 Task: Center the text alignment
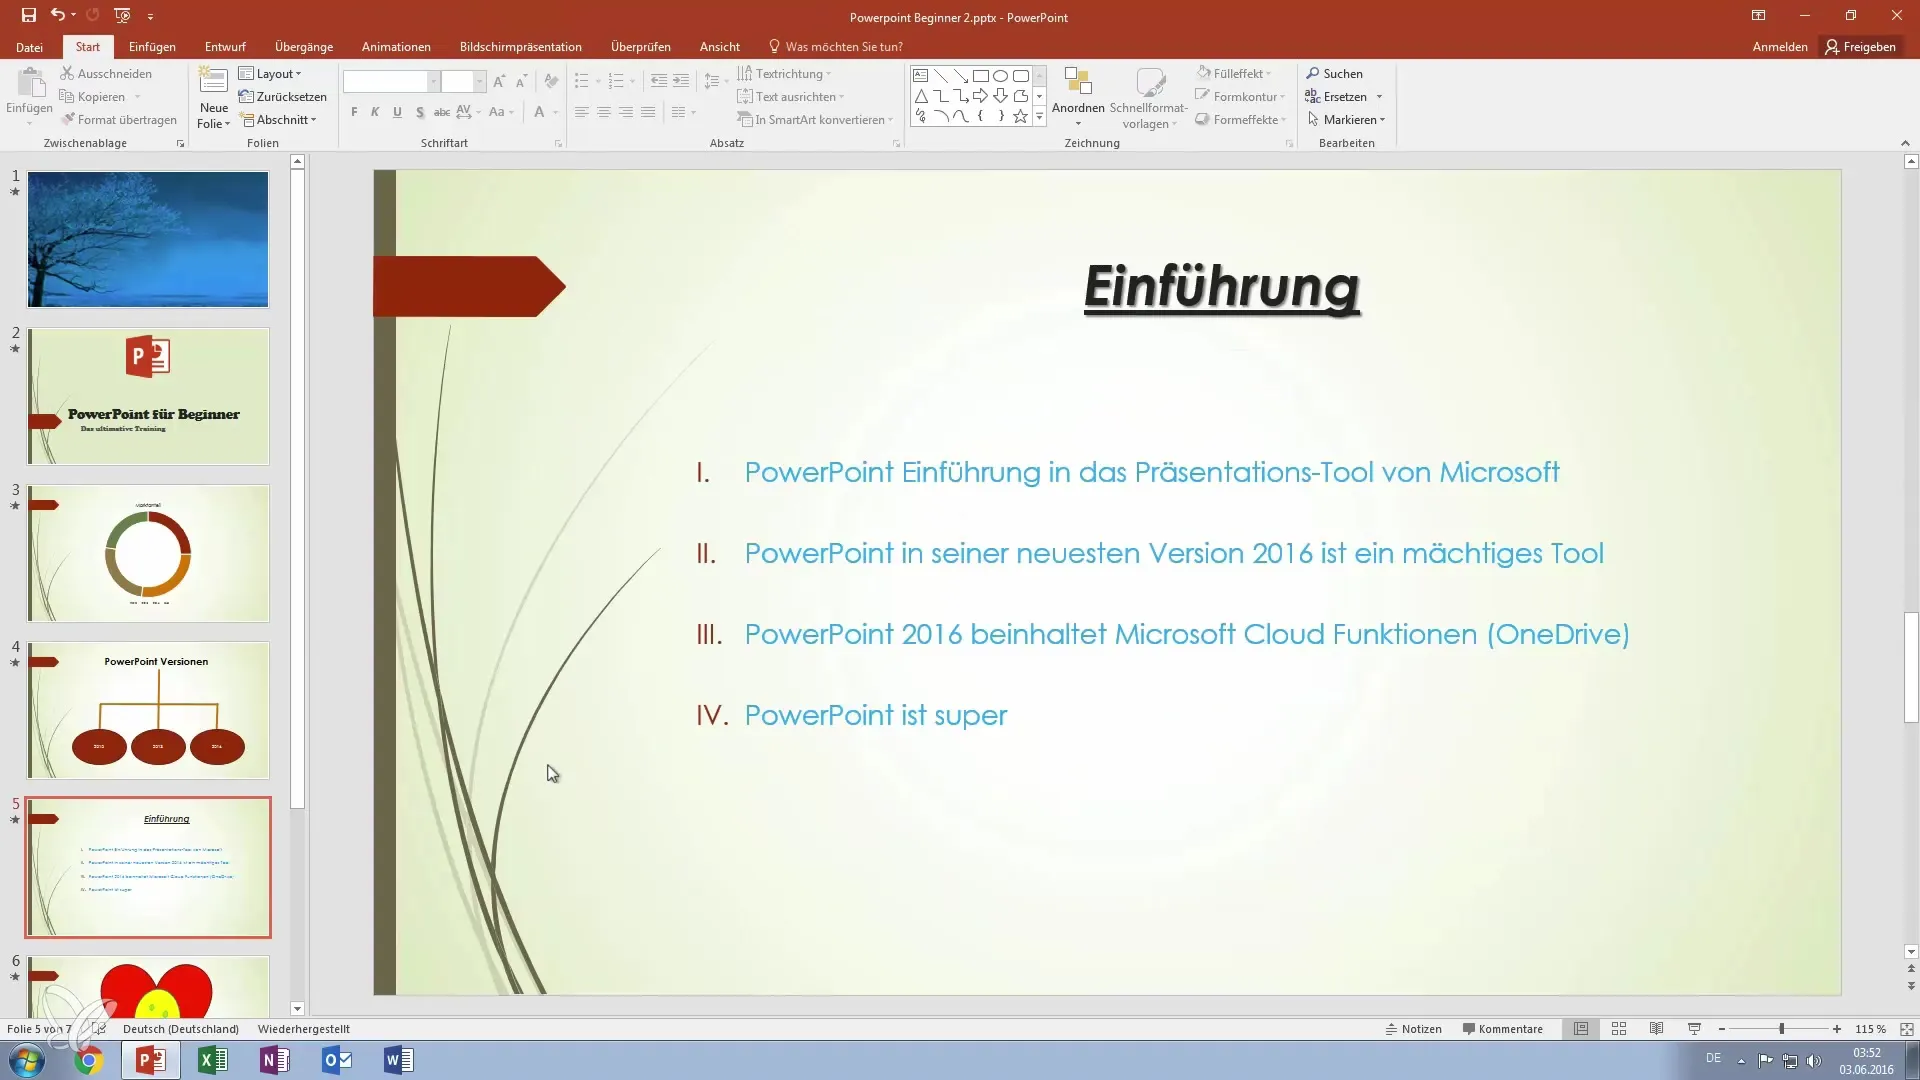coord(603,112)
